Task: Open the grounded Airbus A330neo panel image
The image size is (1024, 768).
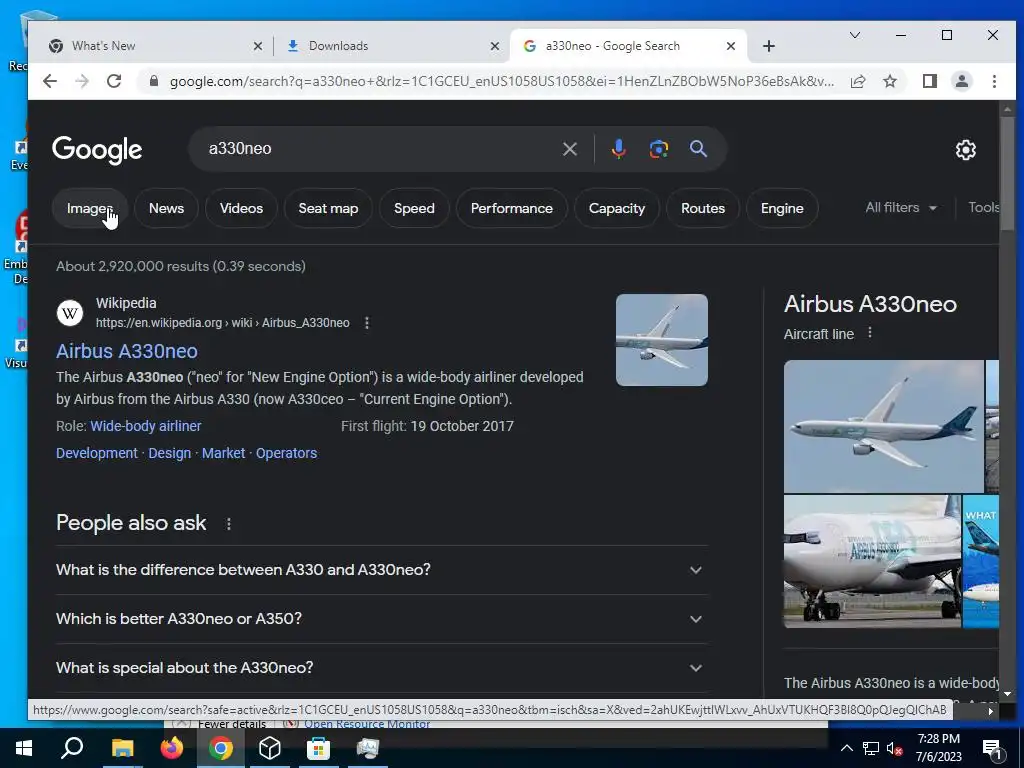Action: tap(872, 562)
